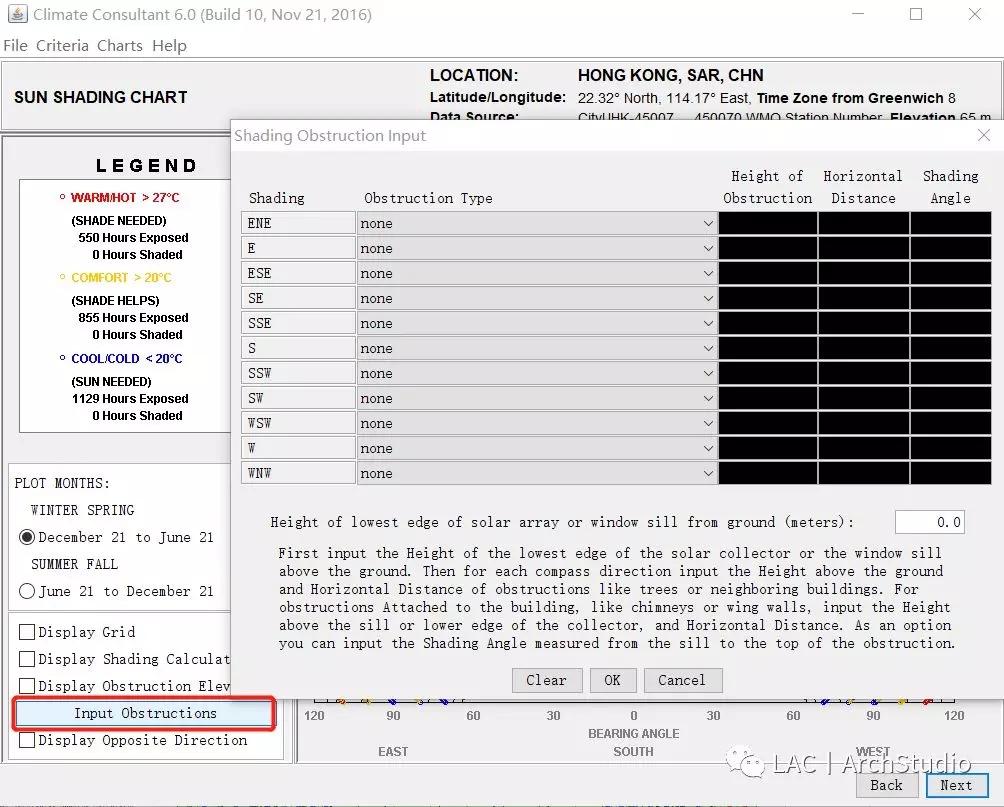Open obstruction type dropdown for S row
The image size is (1004, 807).
537,348
